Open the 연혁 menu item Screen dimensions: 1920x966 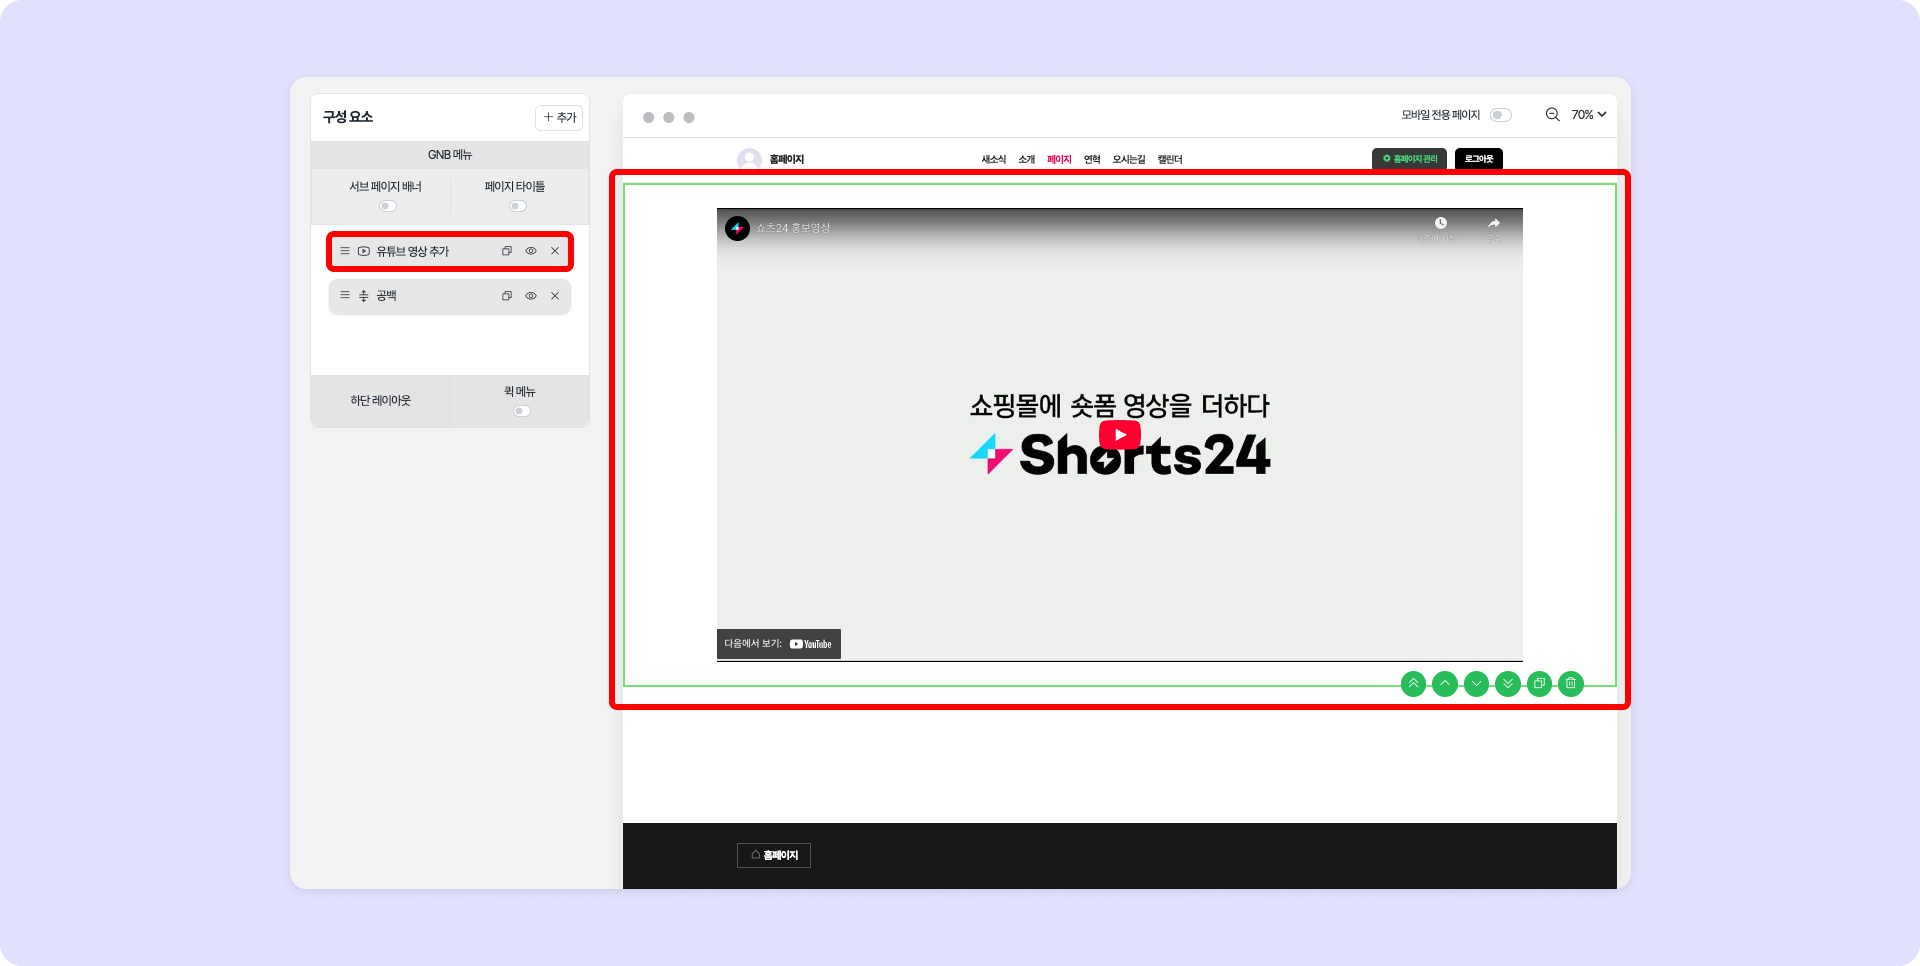(1092, 160)
